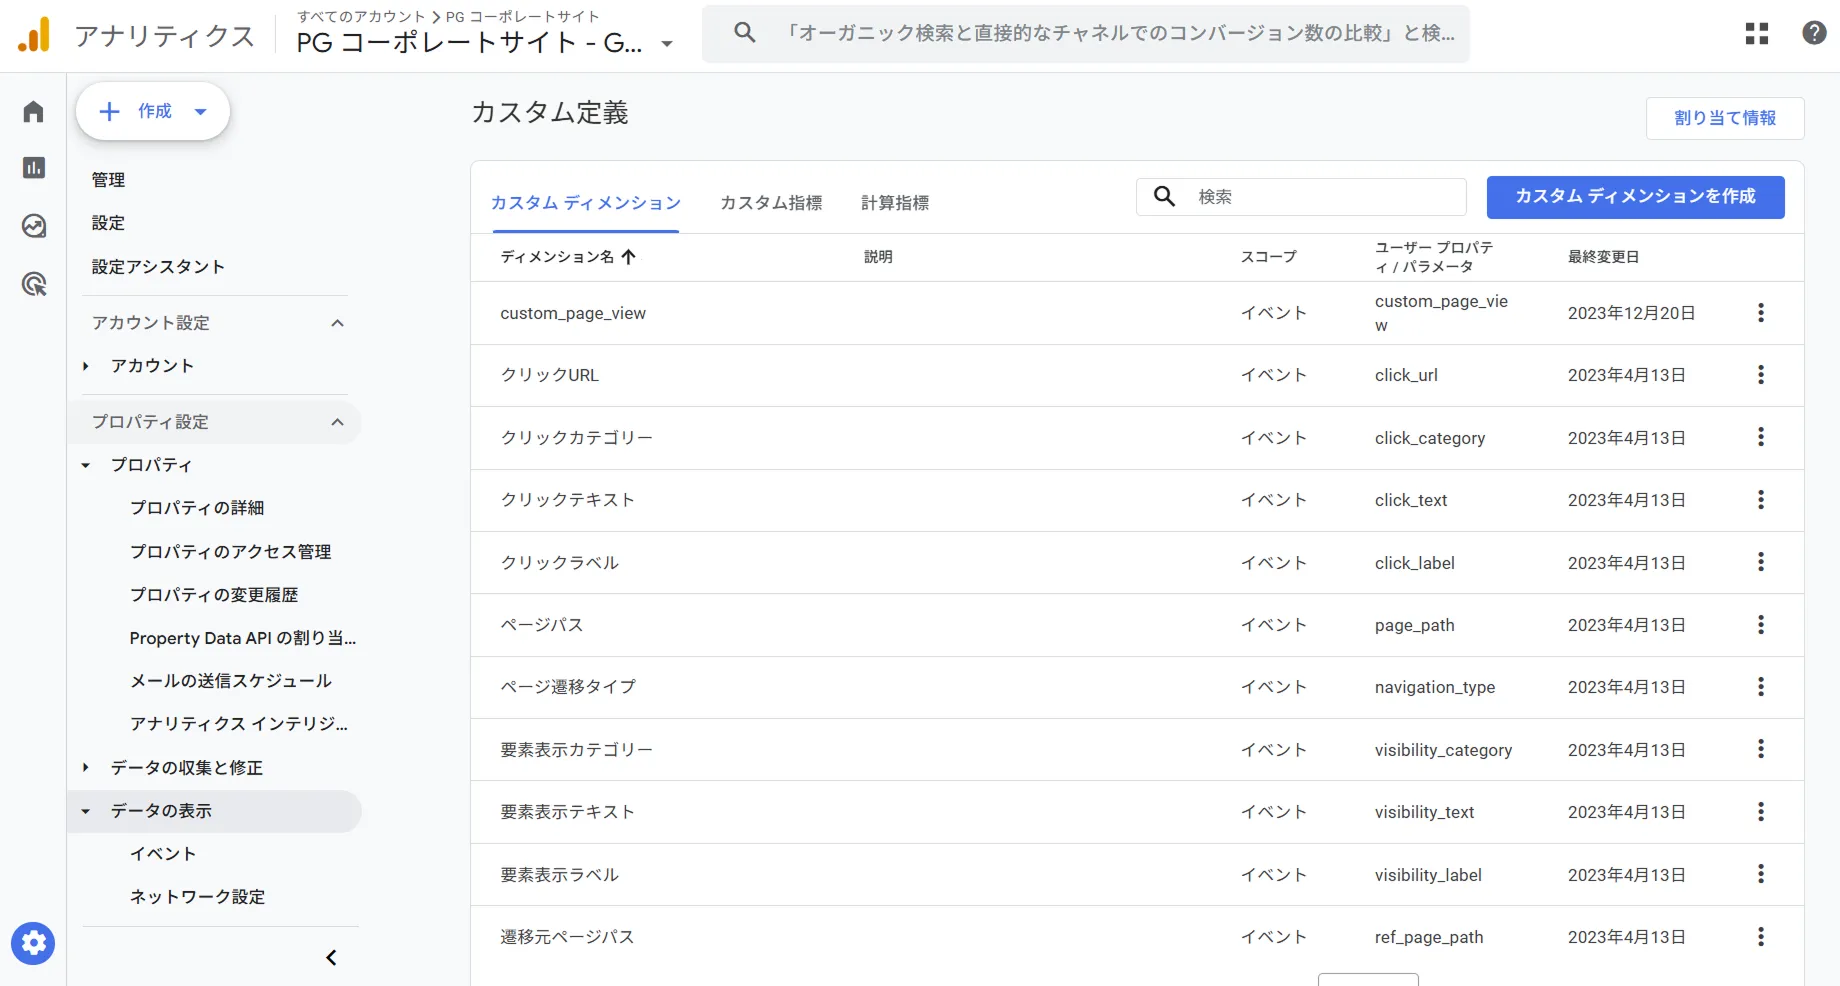This screenshot has height=986, width=1840.
Task: Open the help question mark icon
Action: 1814,33
